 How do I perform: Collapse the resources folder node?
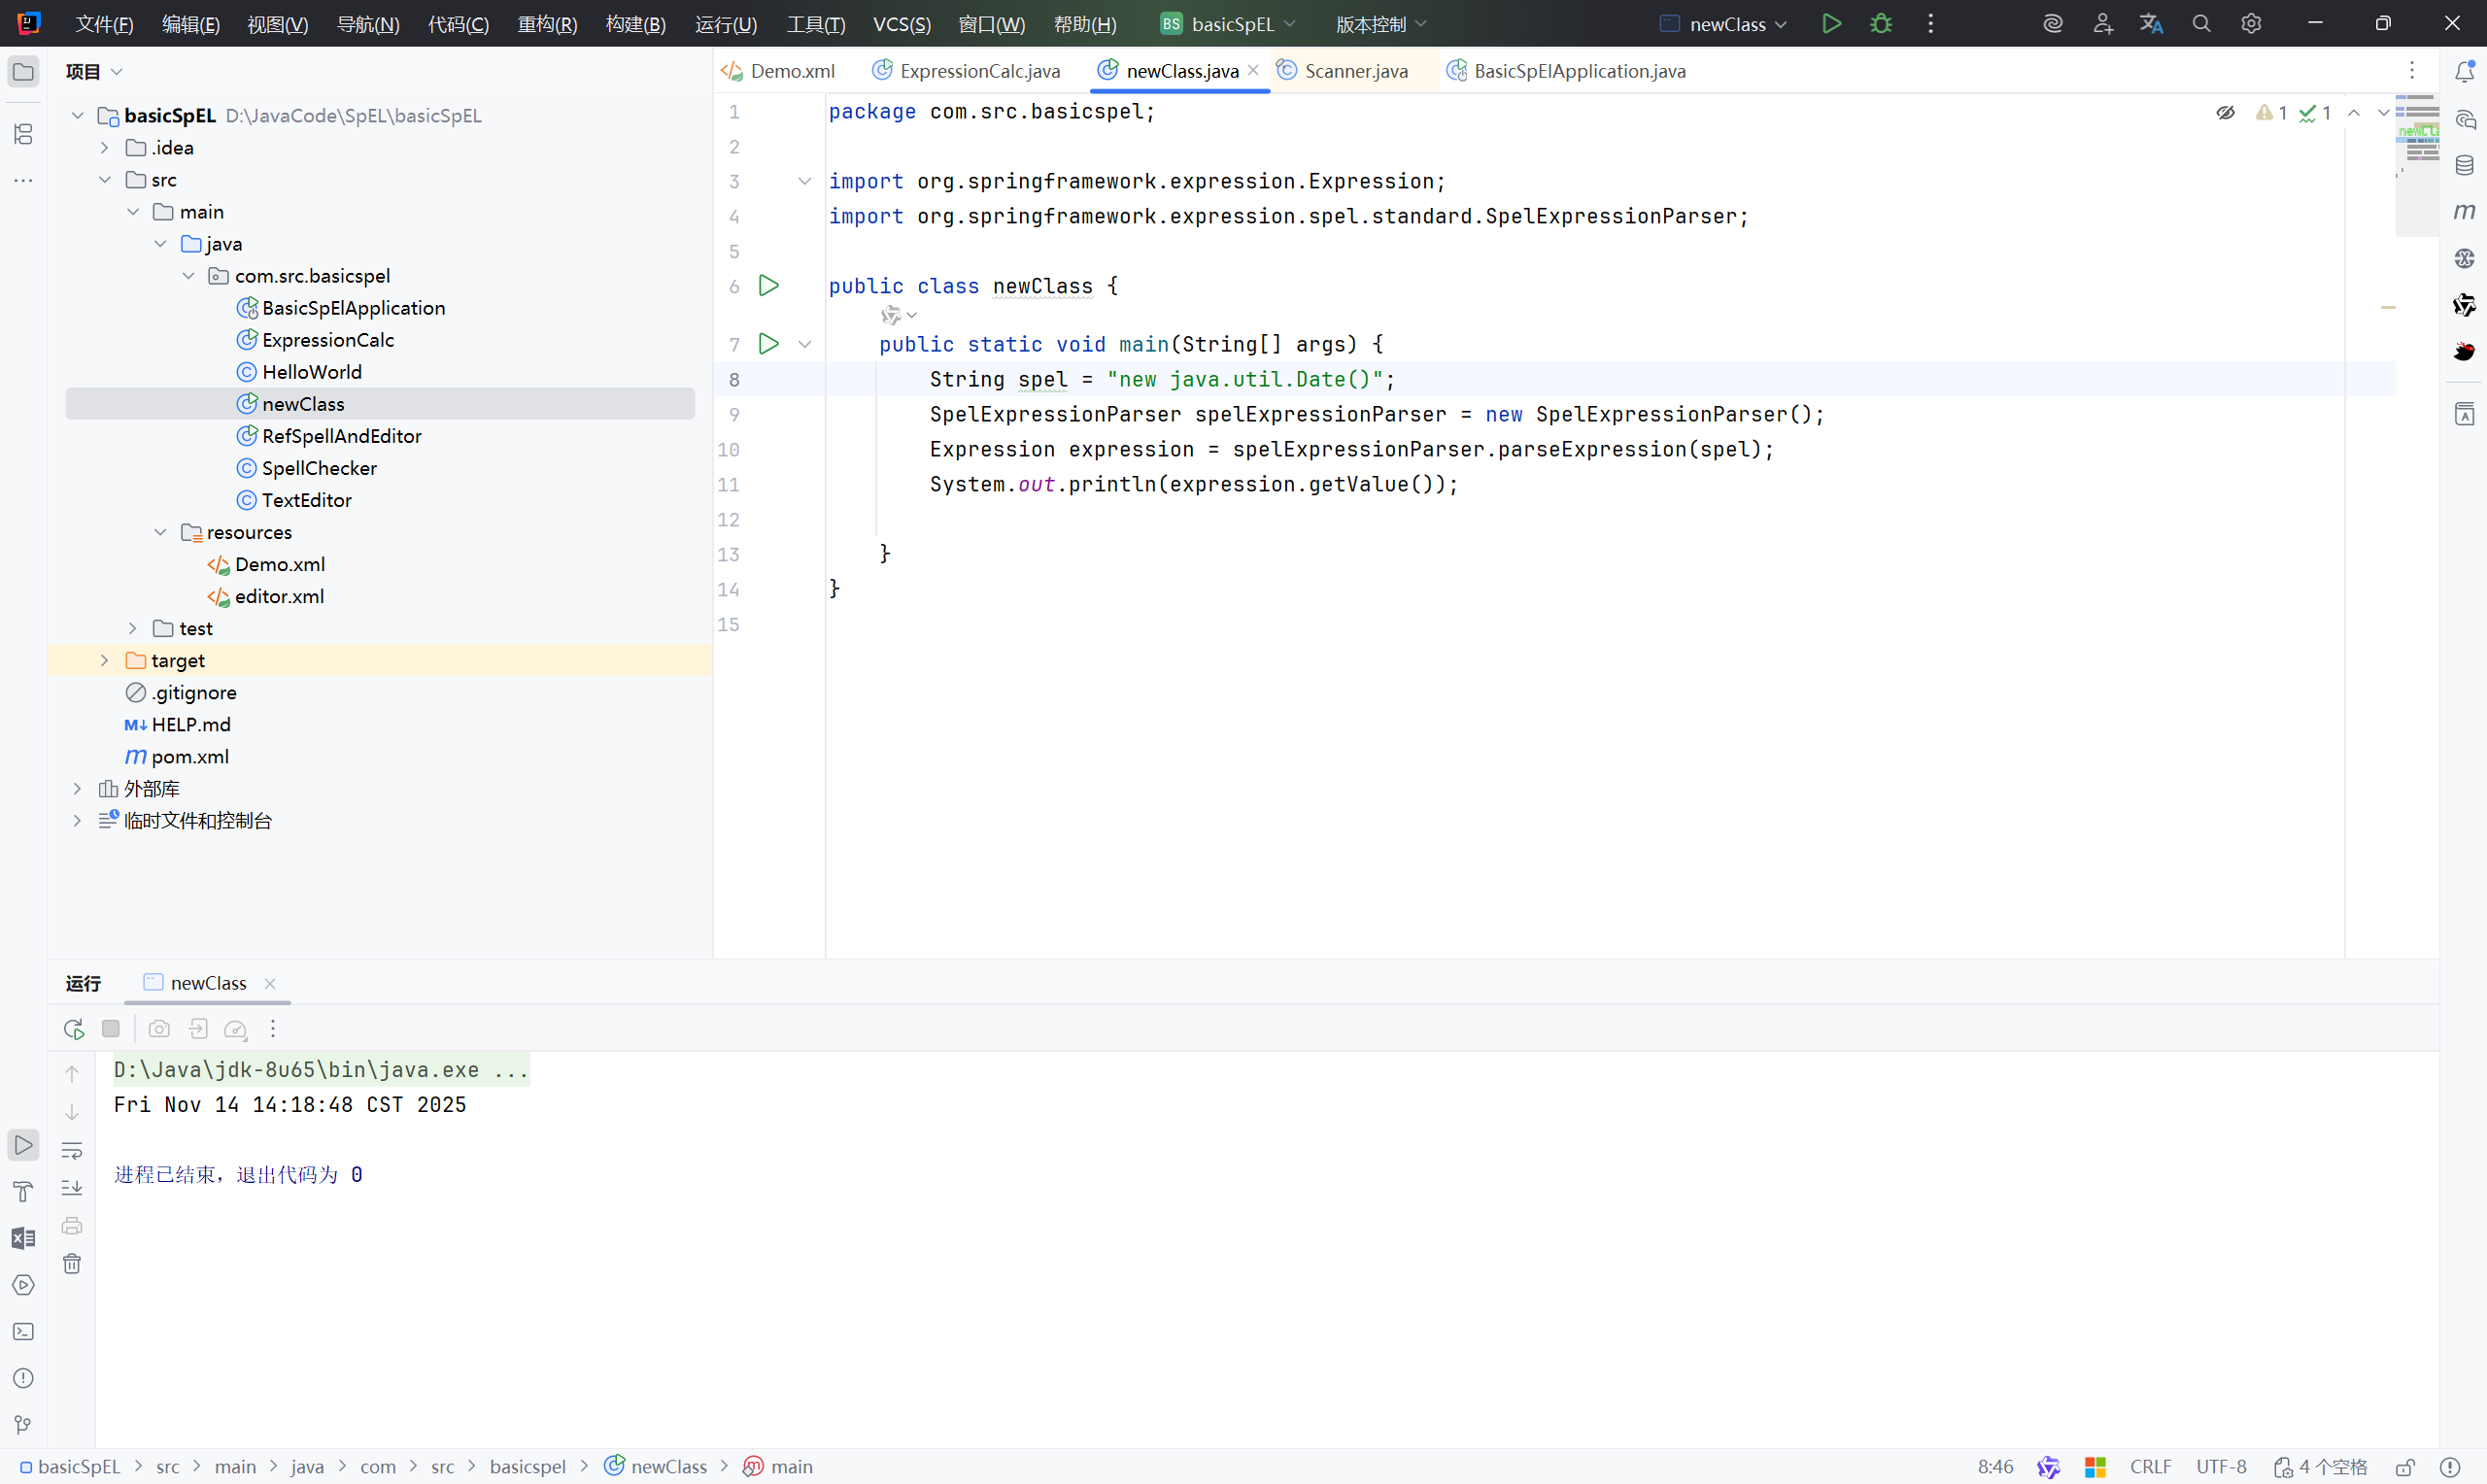[x=160, y=532]
